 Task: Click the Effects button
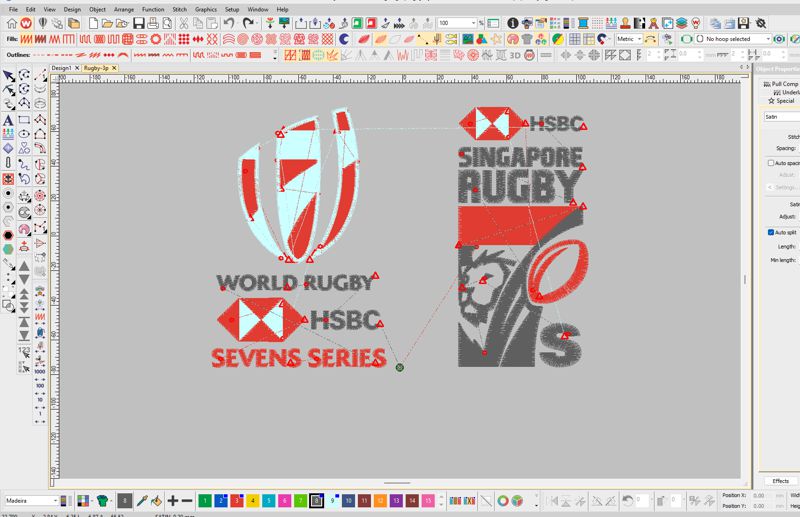[780, 481]
